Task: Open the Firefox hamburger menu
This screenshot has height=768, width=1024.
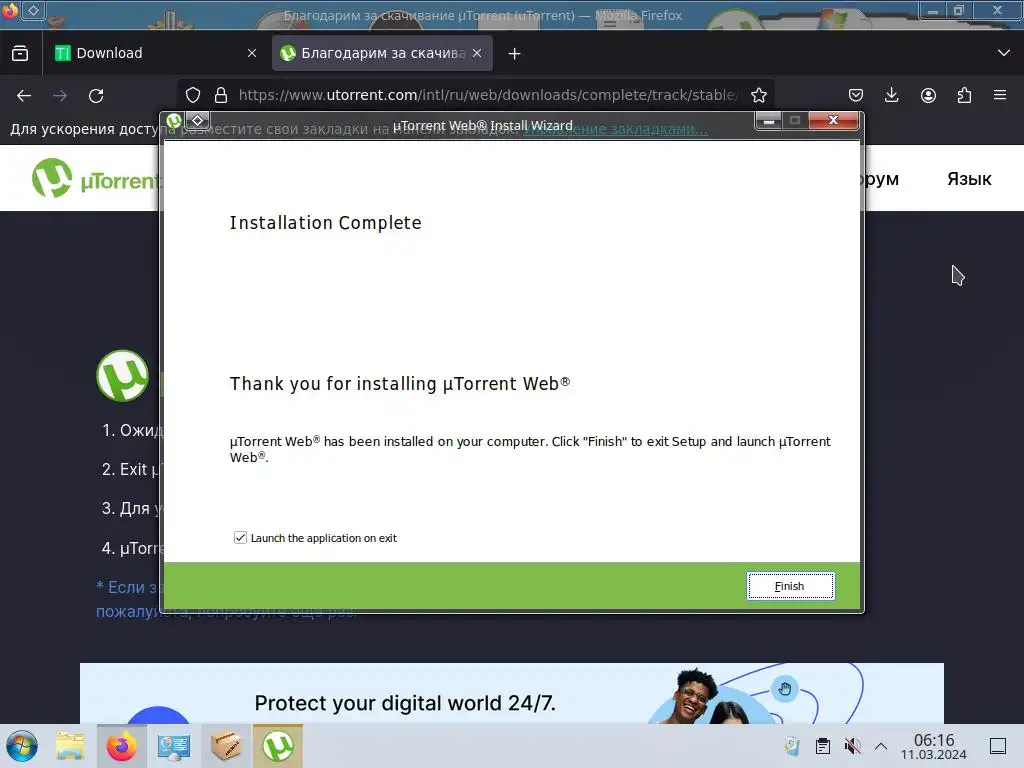Action: click(x=1000, y=95)
